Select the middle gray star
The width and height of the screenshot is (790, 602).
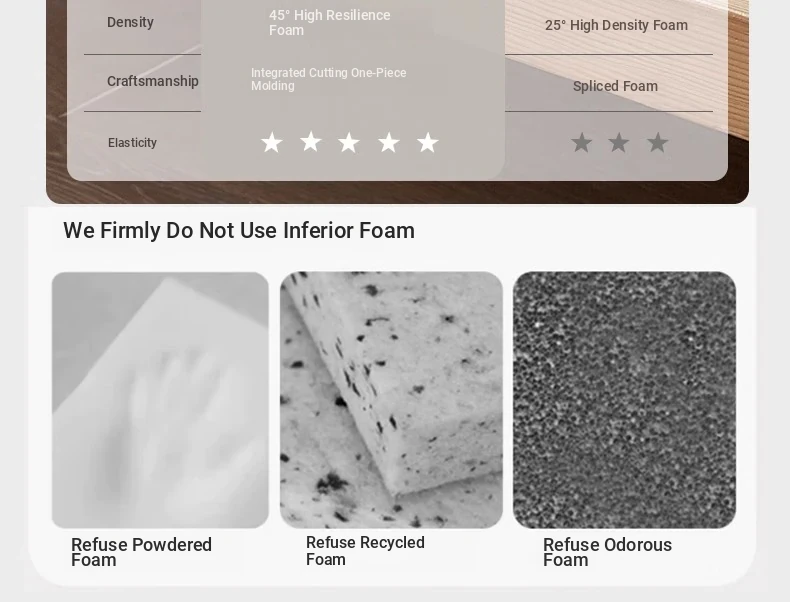point(619,143)
